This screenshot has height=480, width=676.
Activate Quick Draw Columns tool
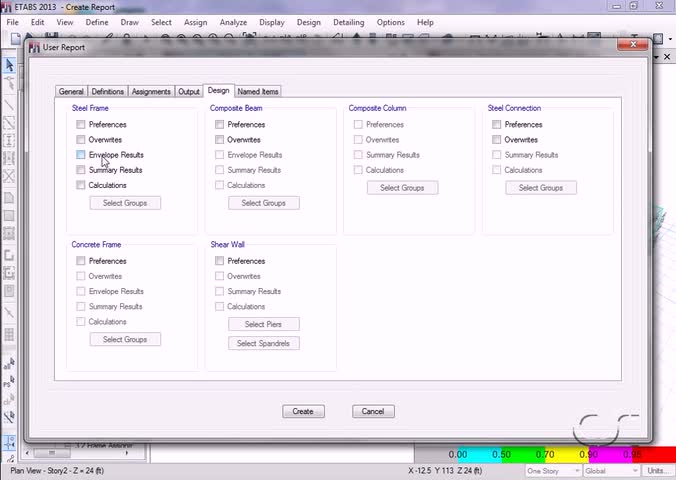click(9, 141)
